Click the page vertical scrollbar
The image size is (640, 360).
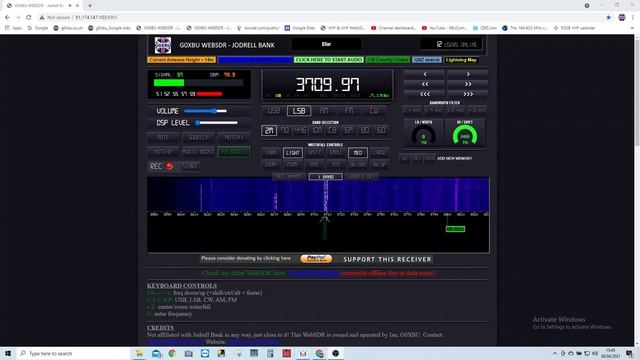point(637,190)
